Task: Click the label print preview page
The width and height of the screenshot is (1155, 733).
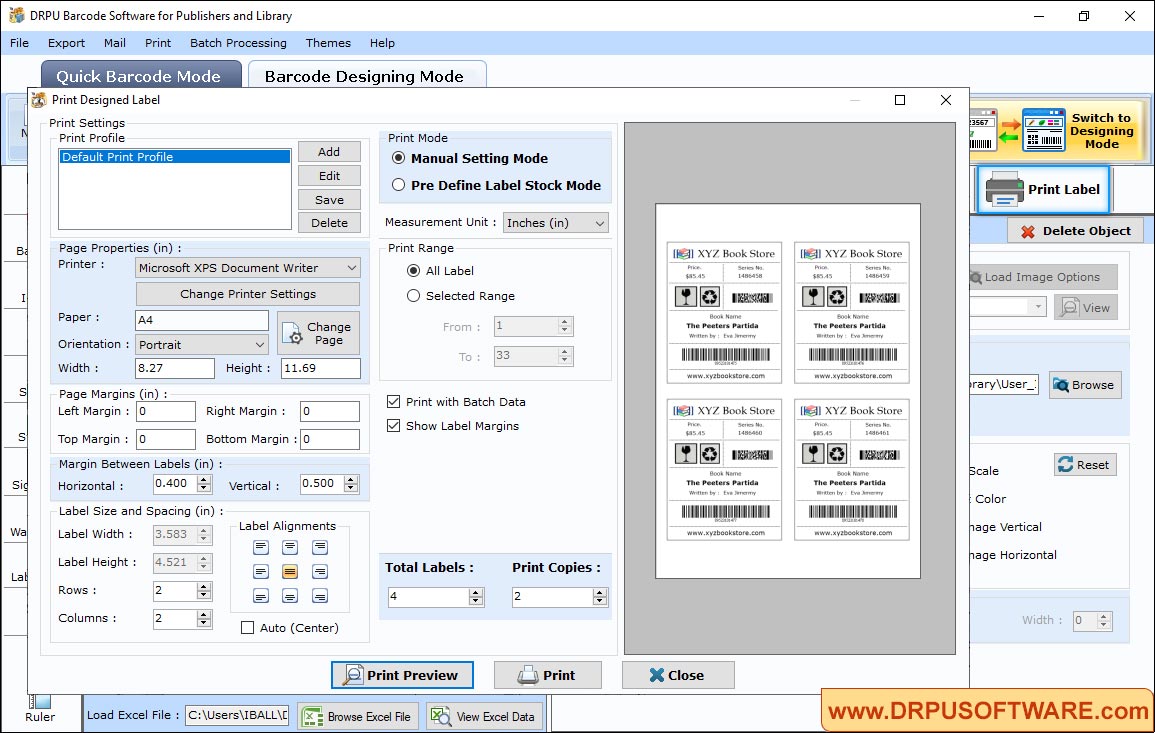Action: point(787,391)
